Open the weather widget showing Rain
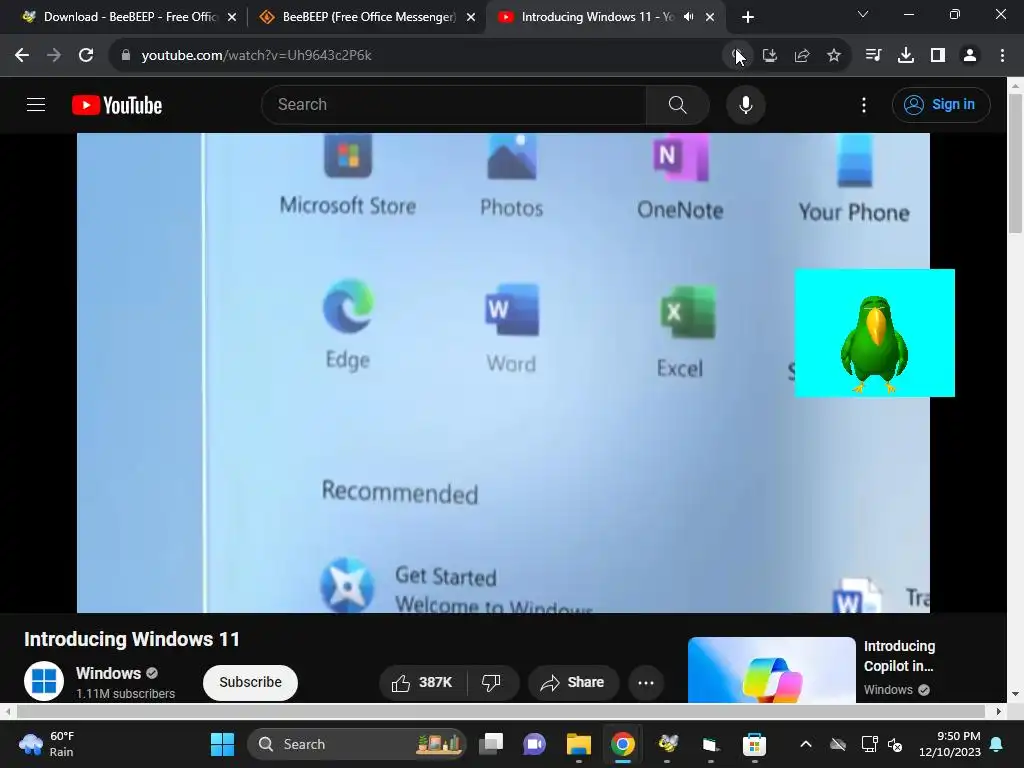This screenshot has width=1024, height=768. coord(47,744)
